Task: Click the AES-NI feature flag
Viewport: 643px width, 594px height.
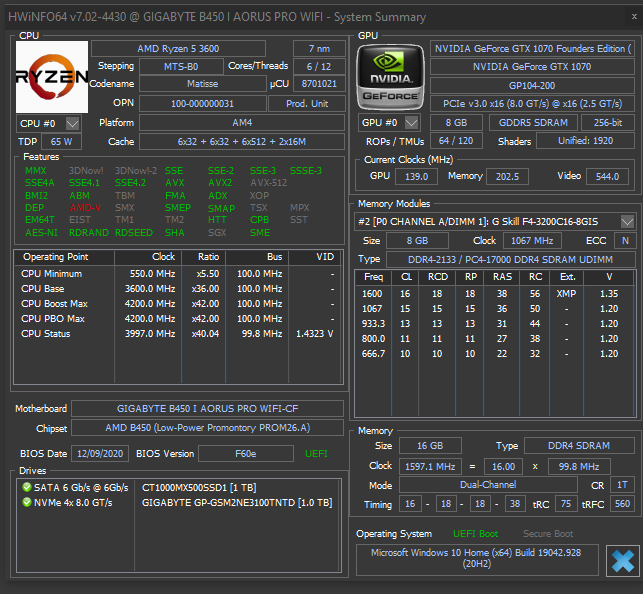Action: click(x=41, y=233)
